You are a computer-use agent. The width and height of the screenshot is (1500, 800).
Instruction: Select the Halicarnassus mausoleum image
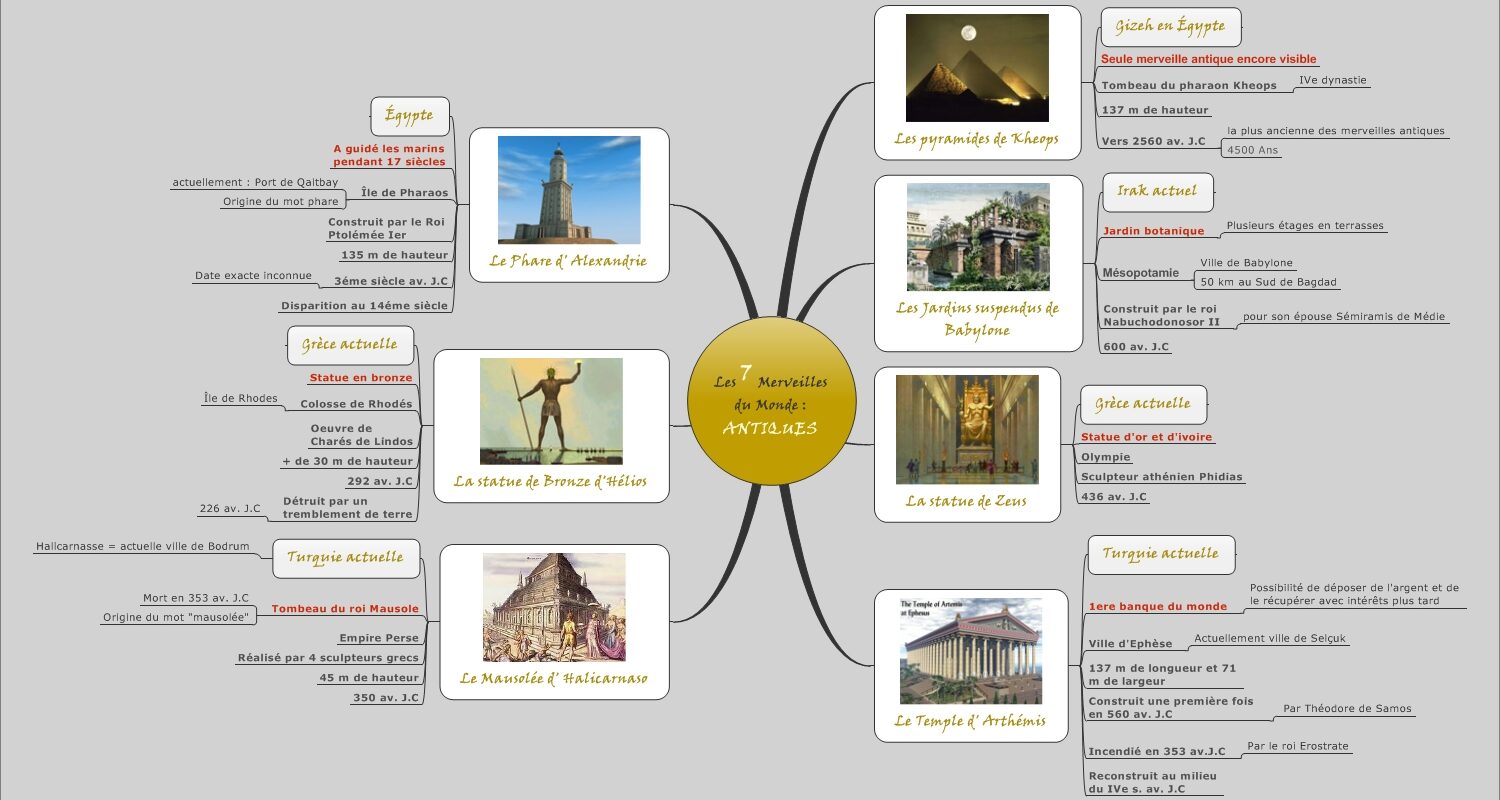pos(554,607)
